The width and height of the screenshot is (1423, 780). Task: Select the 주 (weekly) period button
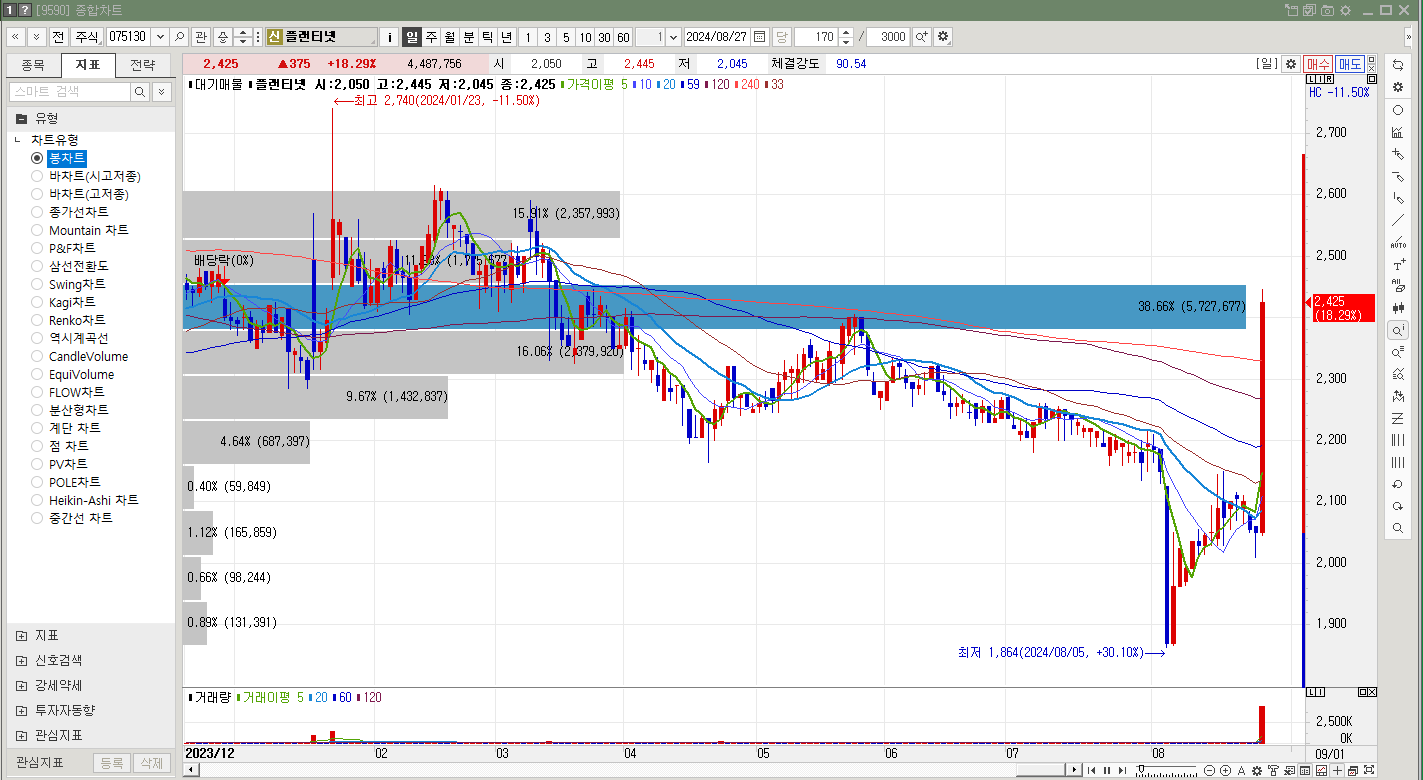coord(431,37)
